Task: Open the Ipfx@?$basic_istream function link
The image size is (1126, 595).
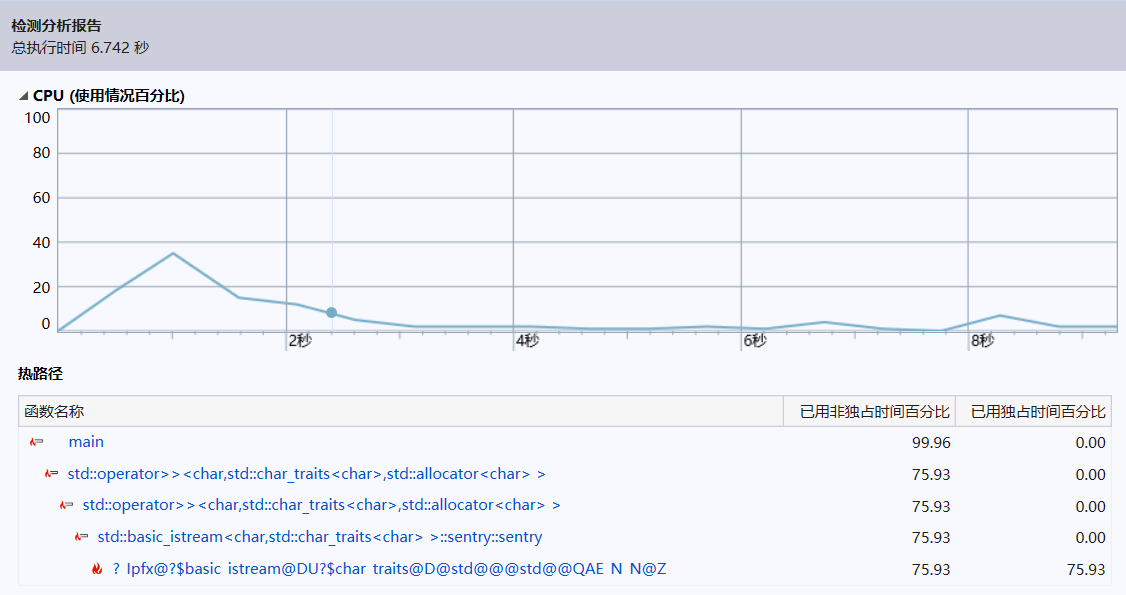Action: click(390, 568)
